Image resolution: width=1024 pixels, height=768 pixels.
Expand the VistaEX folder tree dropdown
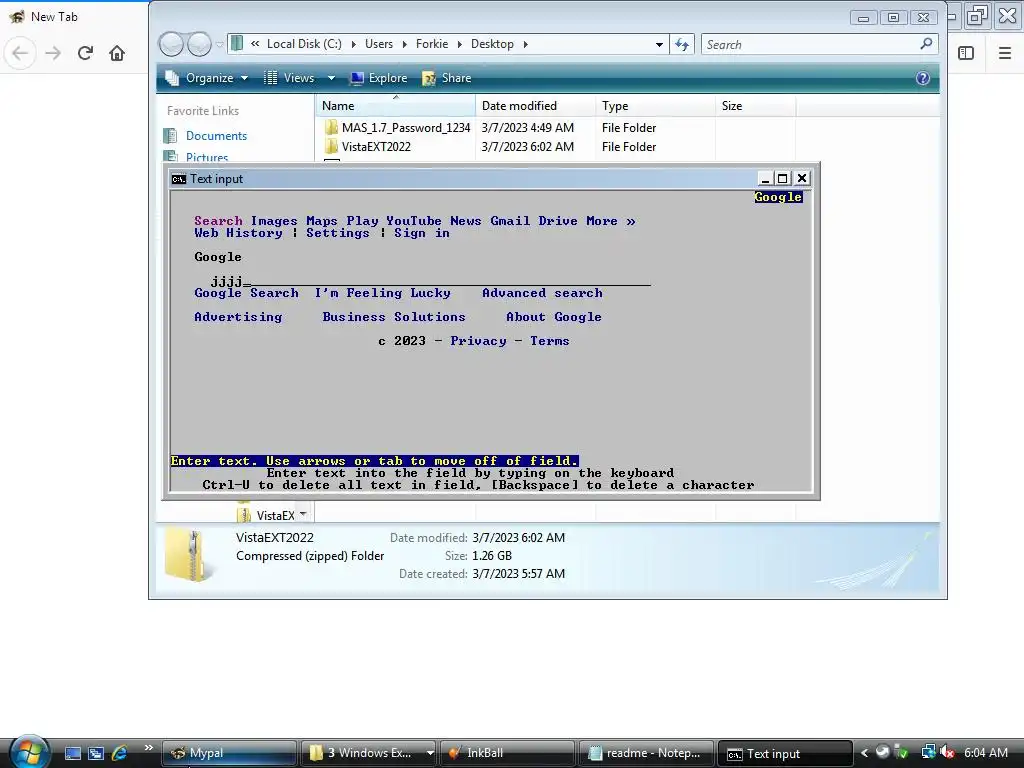coord(303,514)
